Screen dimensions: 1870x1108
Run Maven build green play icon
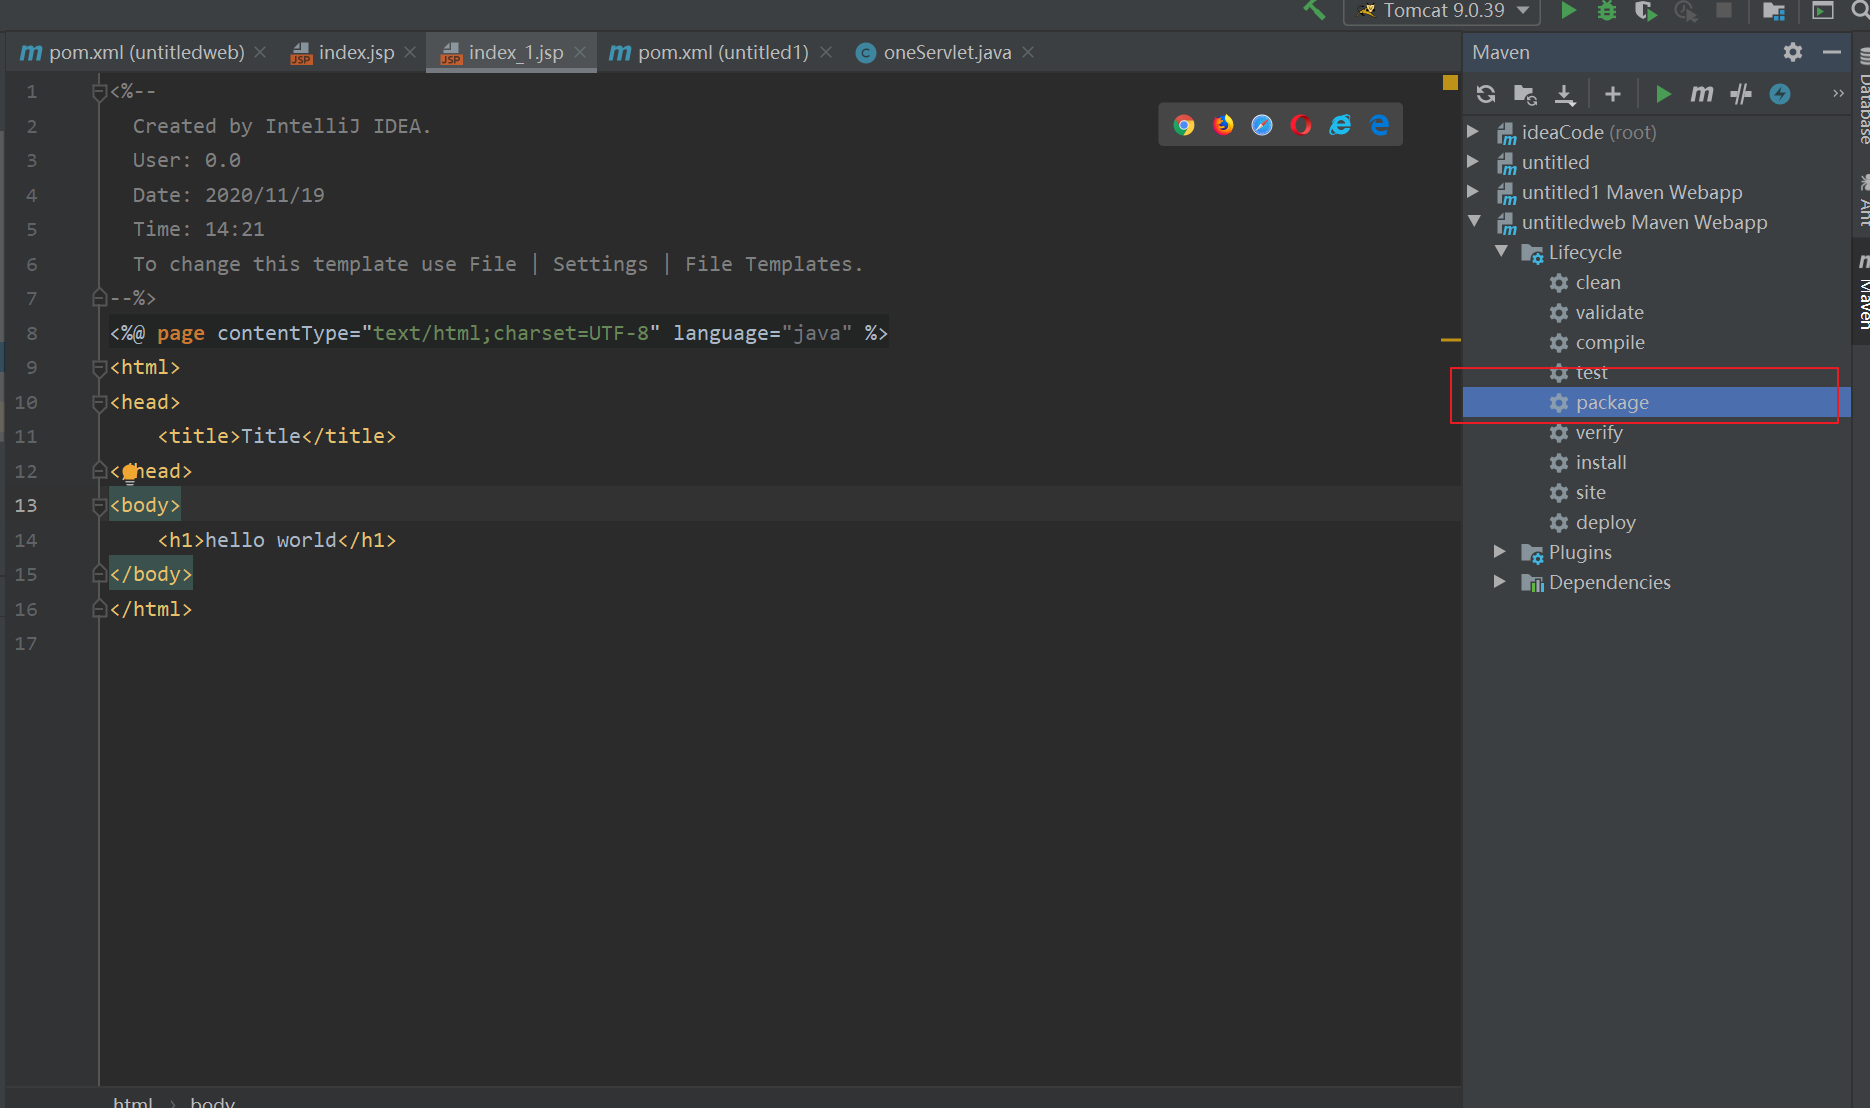[x=1663, y=94]
